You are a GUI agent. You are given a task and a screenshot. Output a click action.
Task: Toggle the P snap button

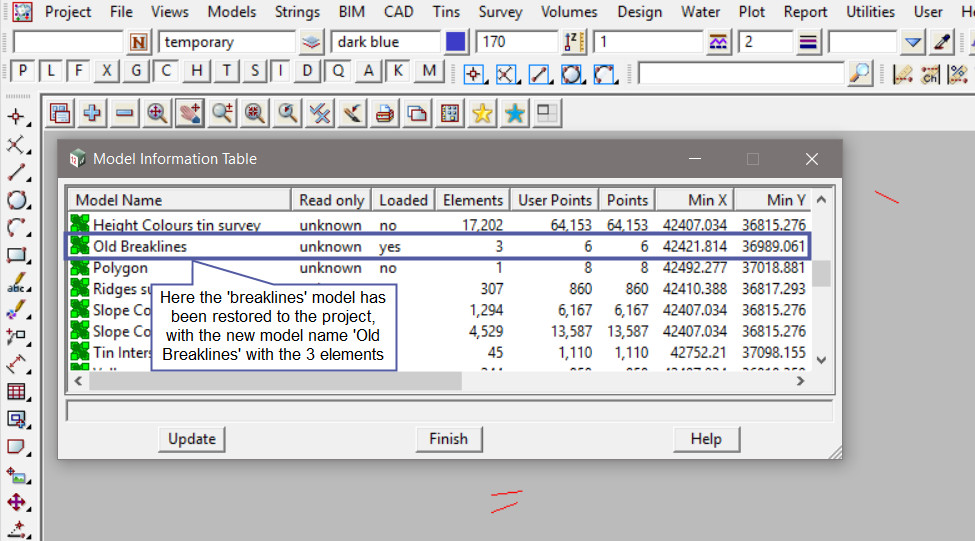tap(22, 72)
